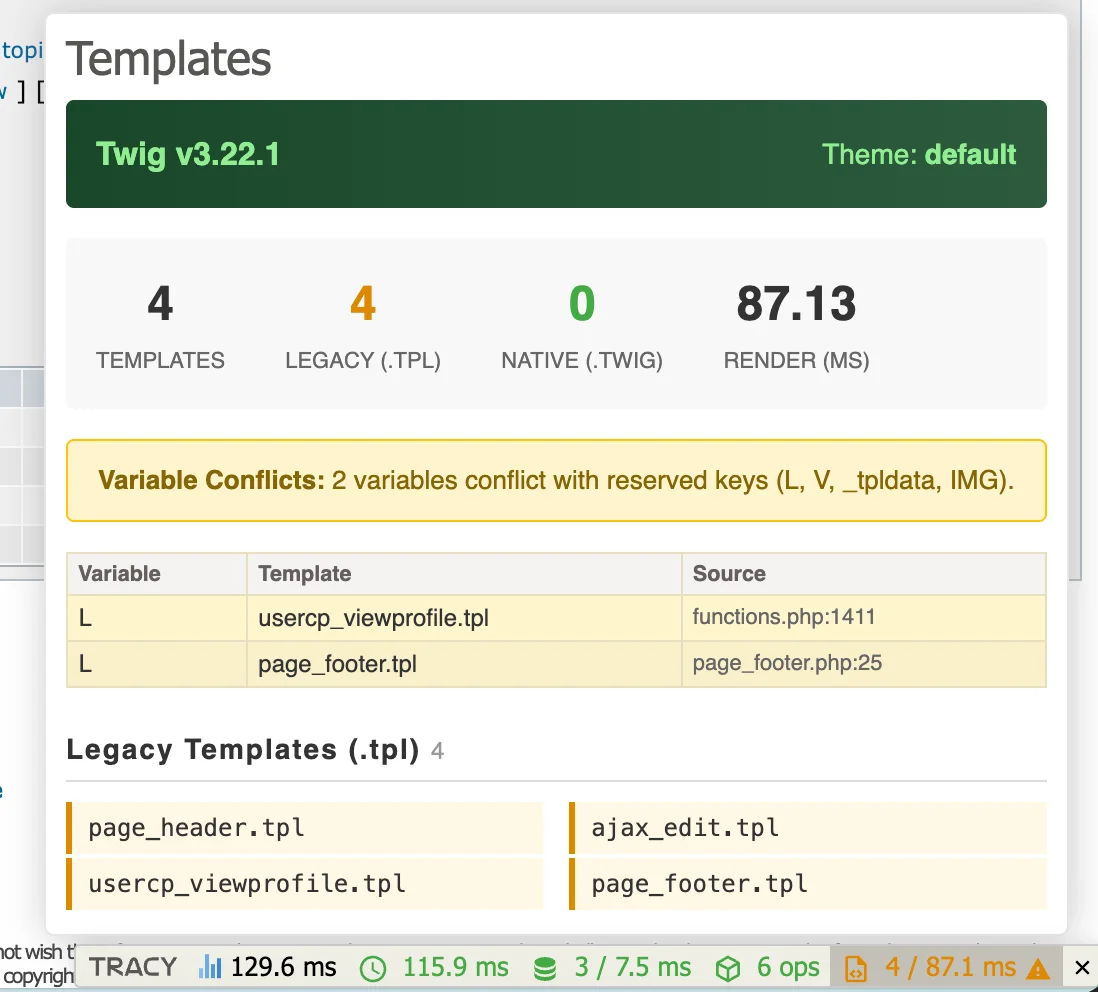1098x992 pixels.
Task: Open the 3 / 7.5 ms database panel
Action: pyautogui.click(x=611, y=967)
